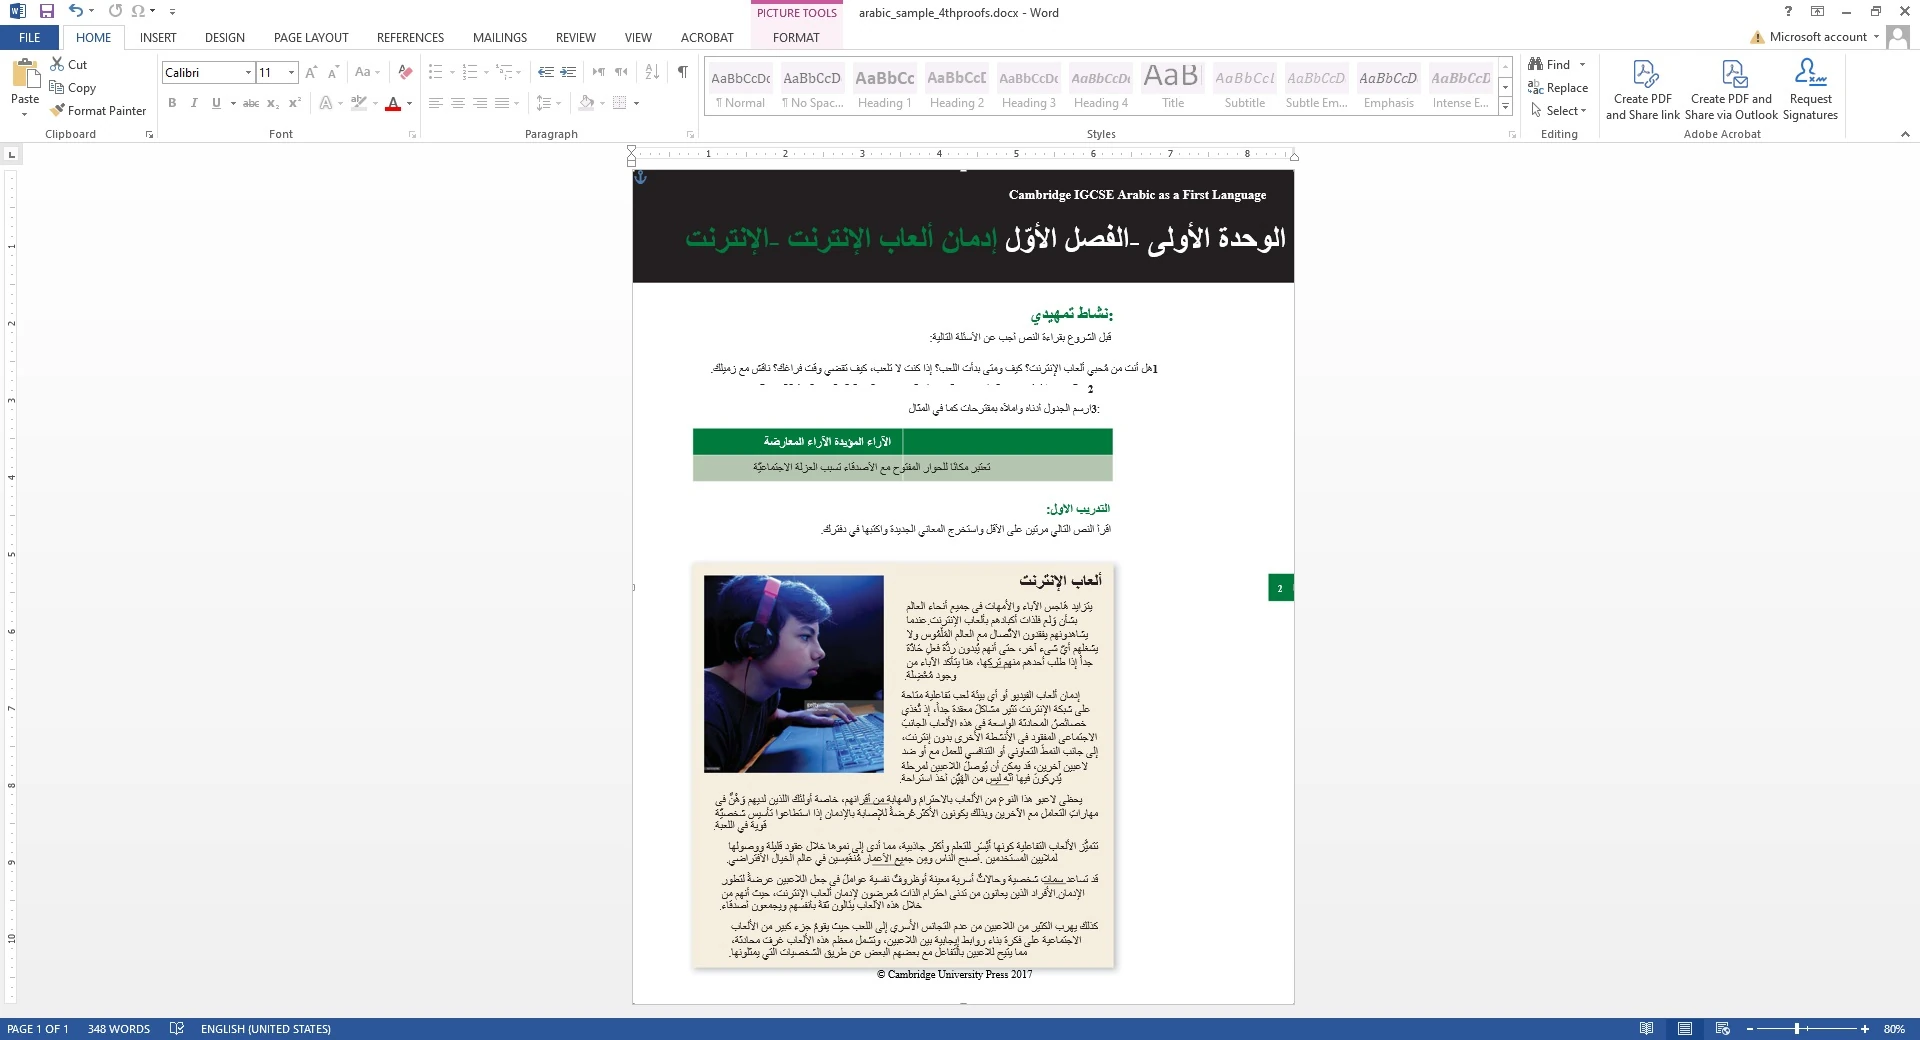
Task: Toggle show paragraph marks
Action: tap(683, 72)
